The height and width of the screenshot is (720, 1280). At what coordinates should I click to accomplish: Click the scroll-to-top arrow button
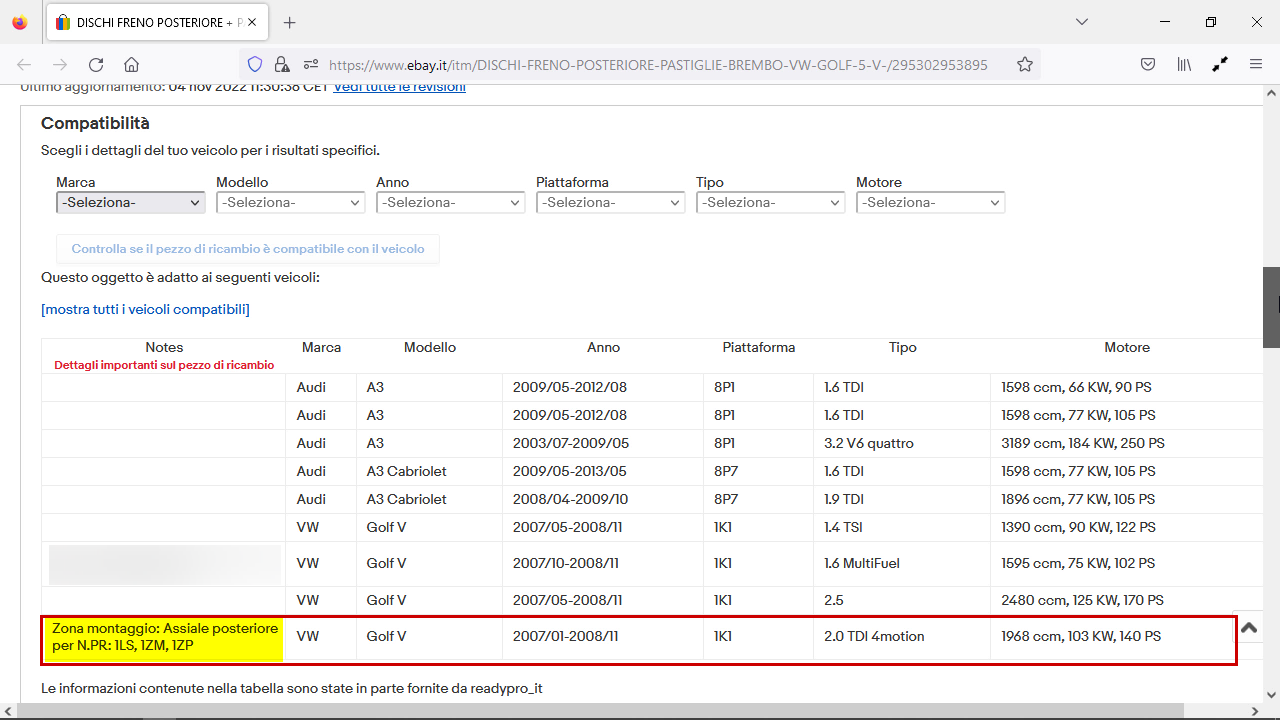point(1248,628)
